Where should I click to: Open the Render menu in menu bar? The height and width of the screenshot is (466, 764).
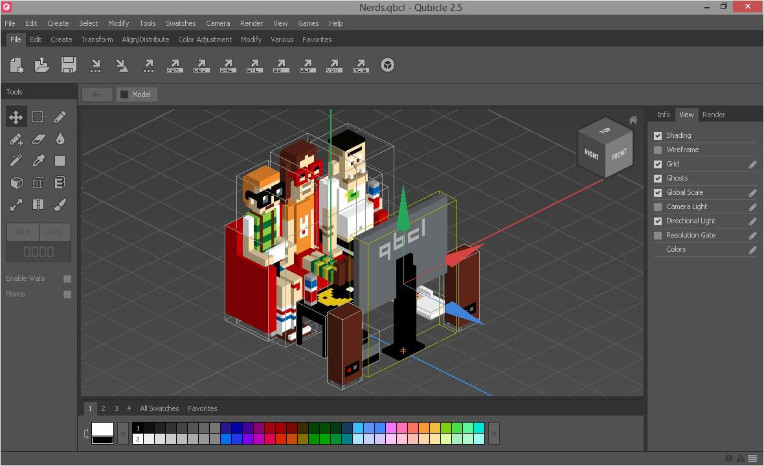(251, 23)
